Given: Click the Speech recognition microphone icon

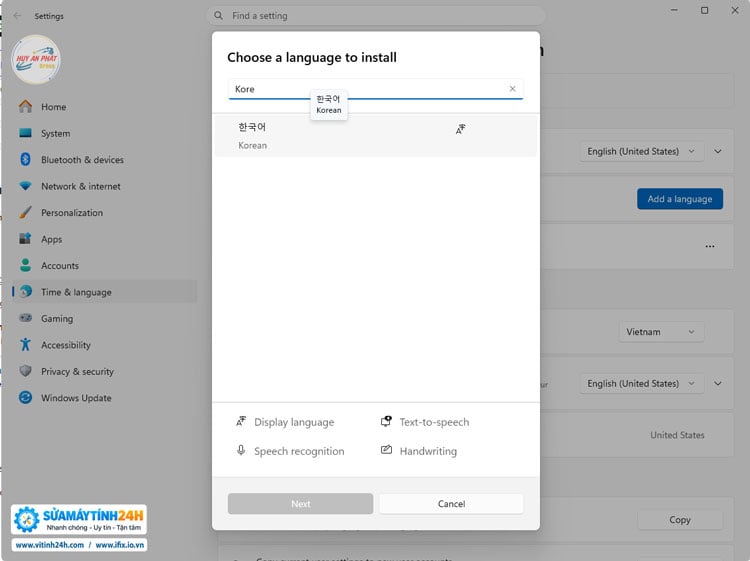Looking at the screenshot, I should tap(241, 450).
